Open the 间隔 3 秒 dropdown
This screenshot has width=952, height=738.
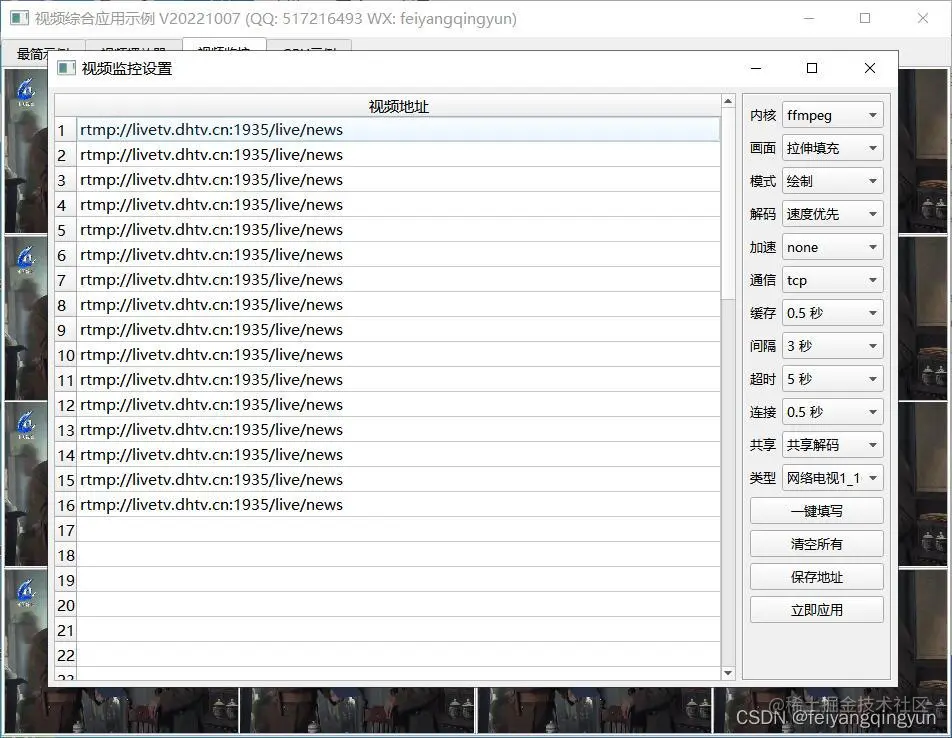(832, 346)
